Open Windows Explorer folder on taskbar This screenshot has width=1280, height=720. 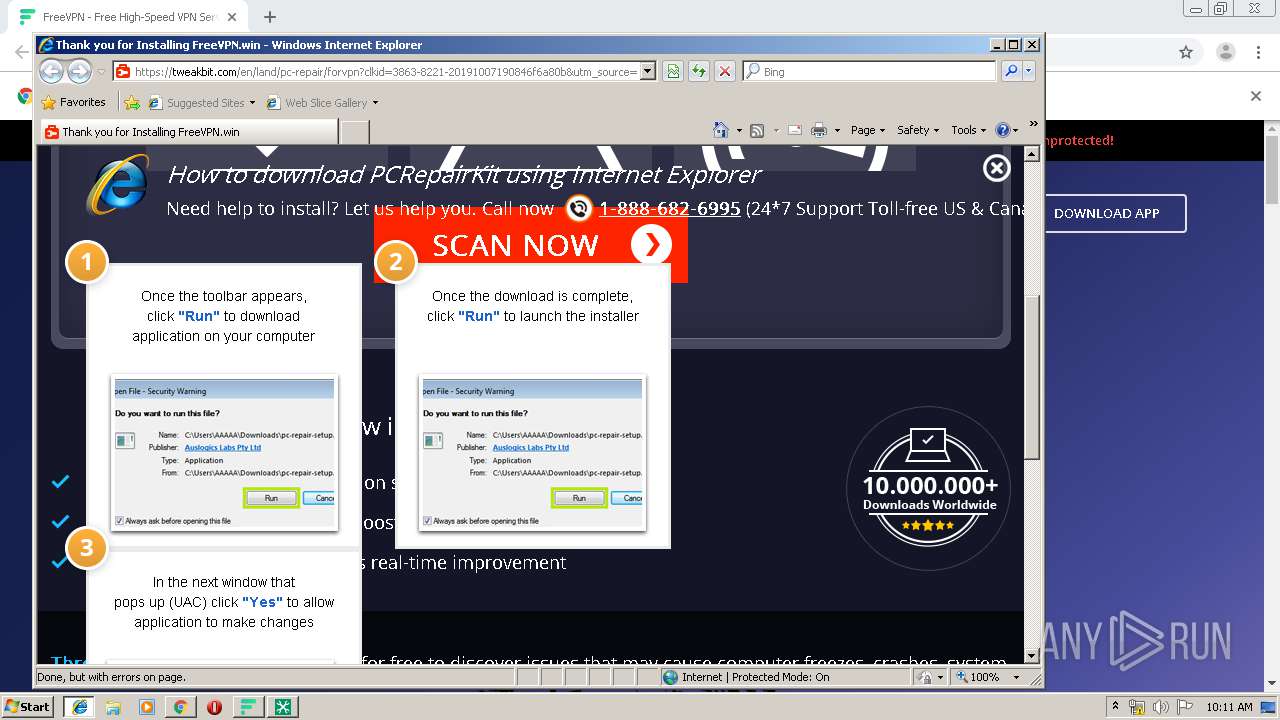pos(113,707)
